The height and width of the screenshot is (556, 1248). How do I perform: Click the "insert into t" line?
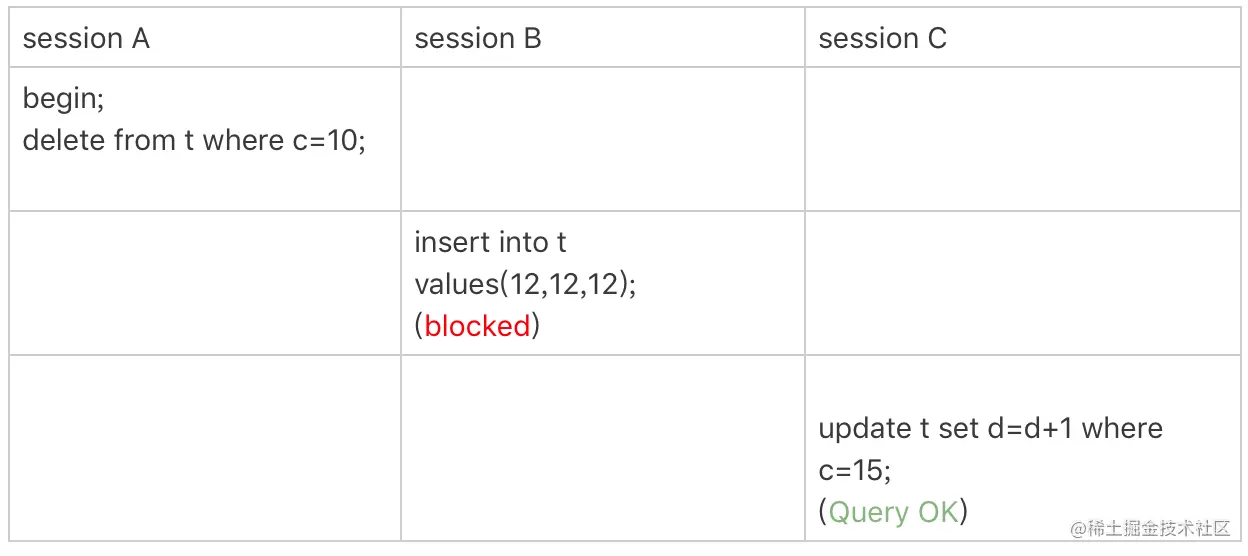coord(490,242)
